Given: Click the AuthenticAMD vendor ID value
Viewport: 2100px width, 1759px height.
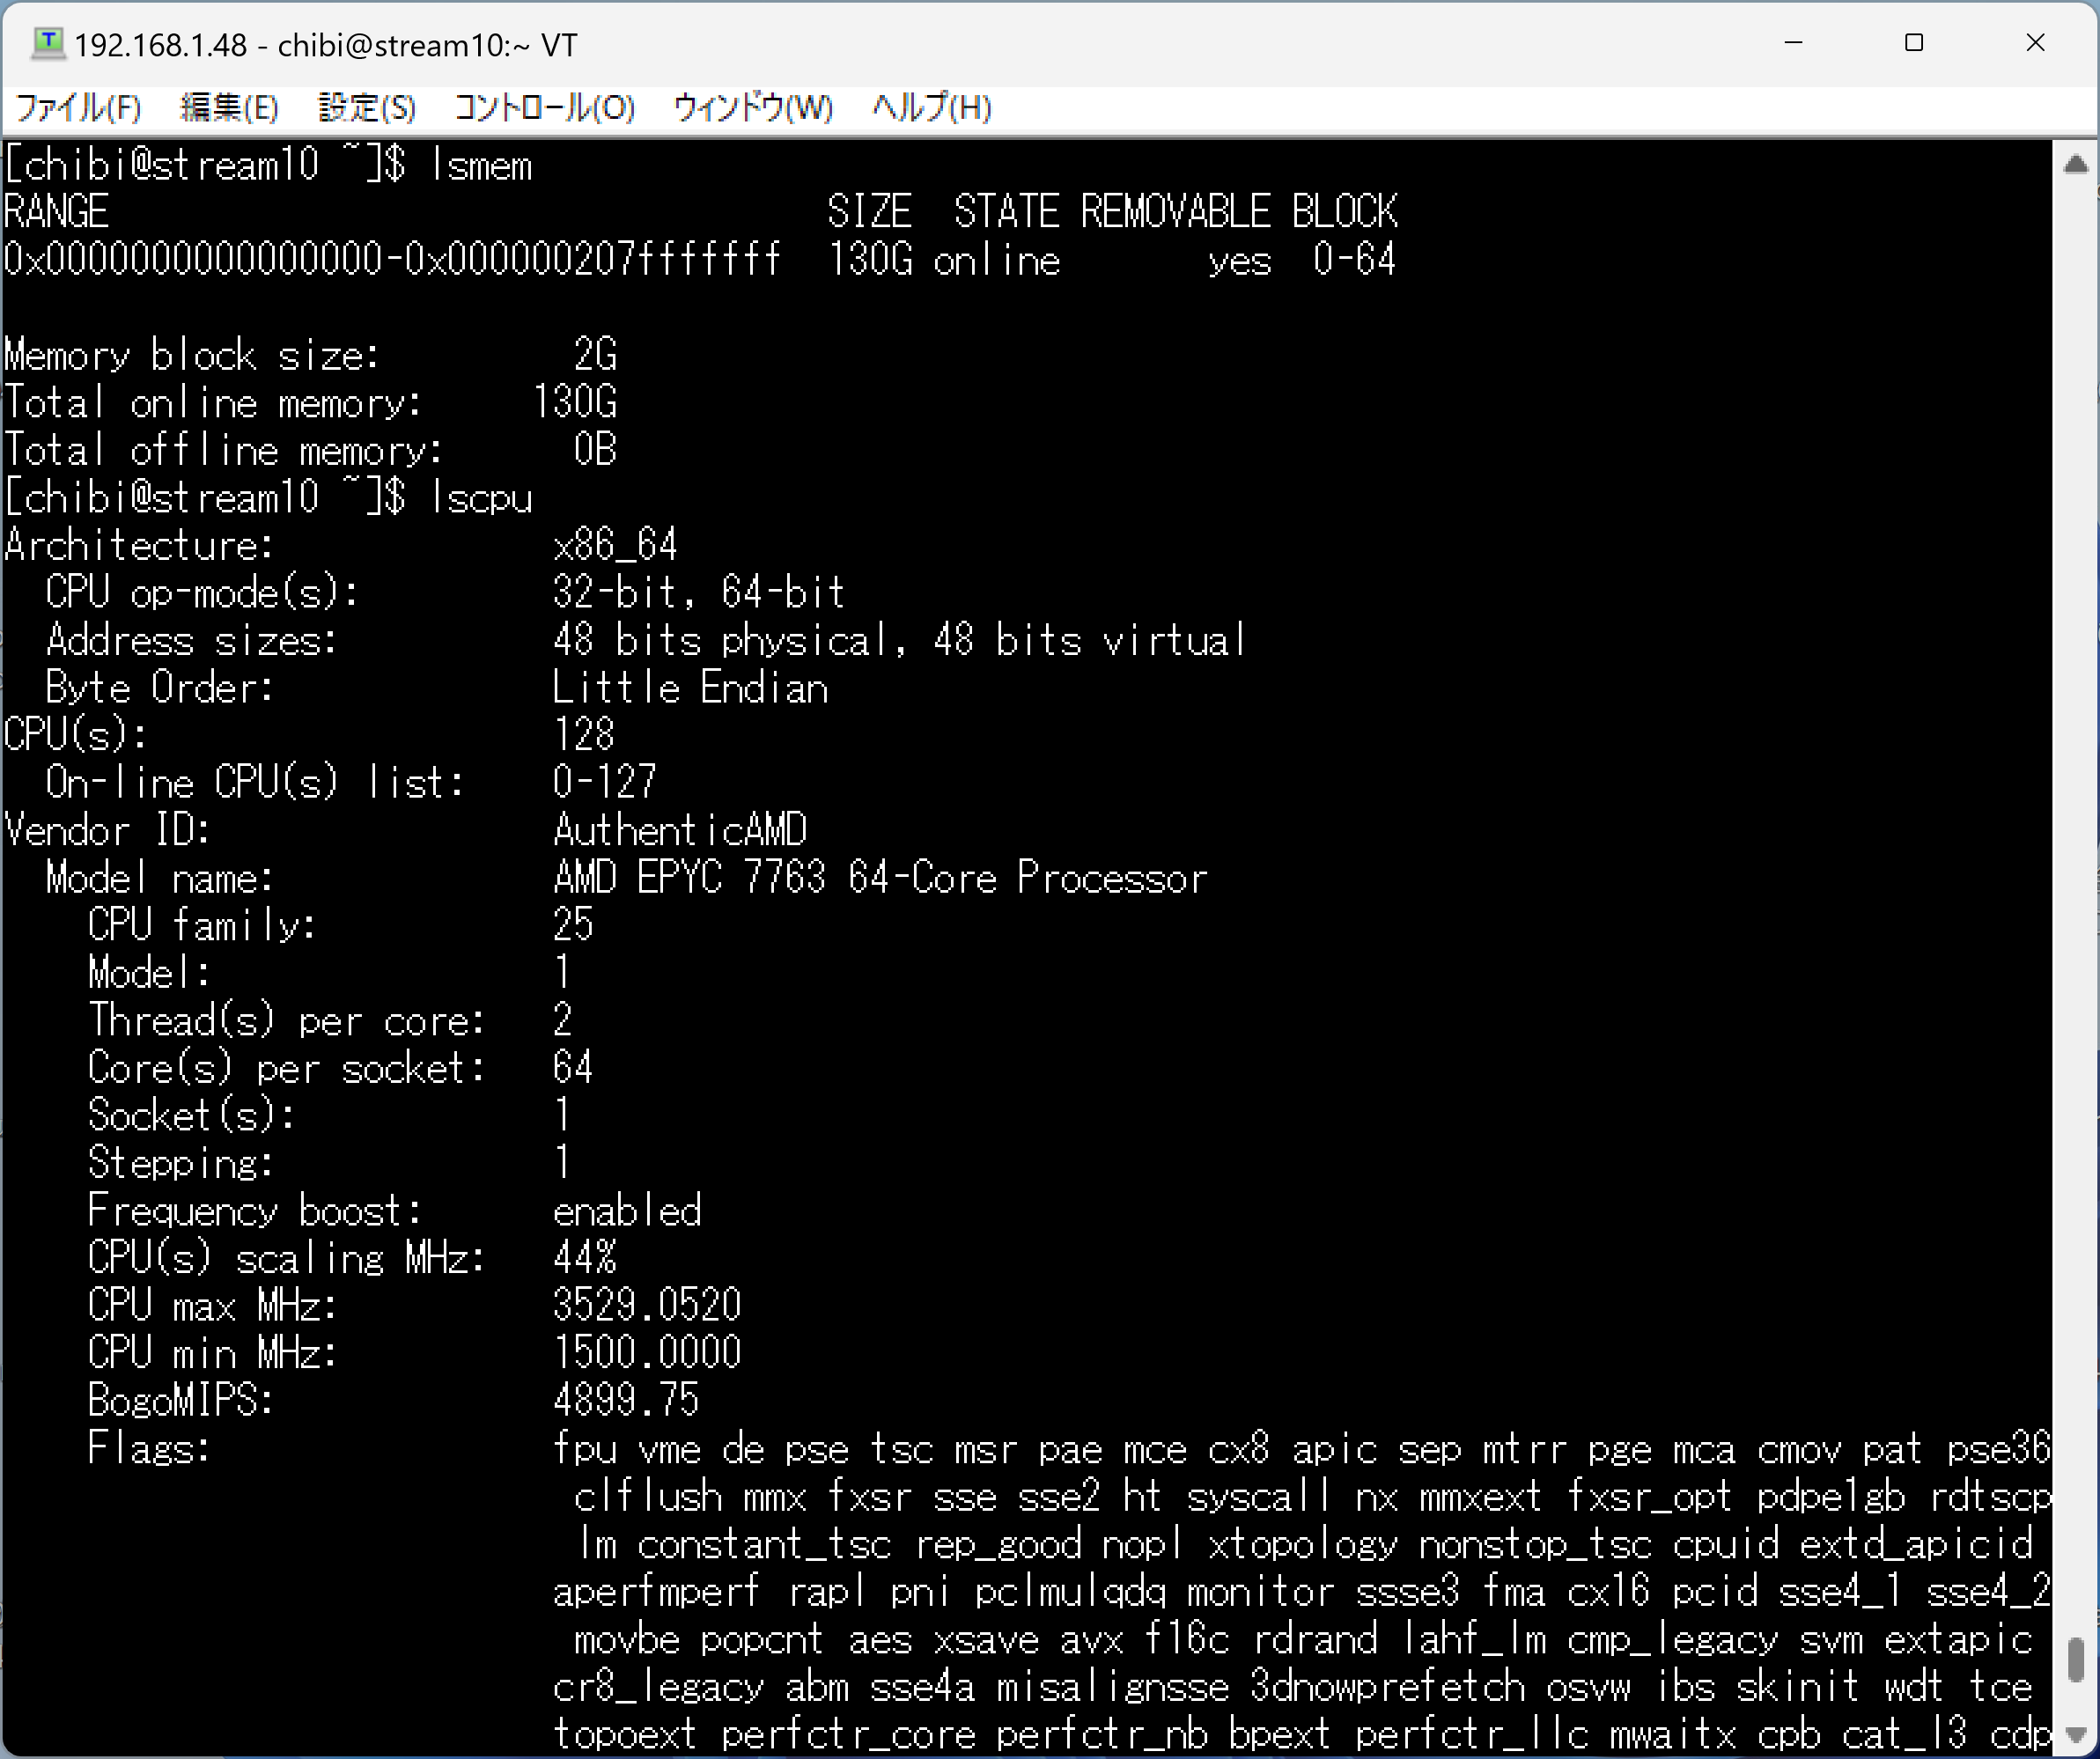Looking at the screenshot, I should coord(680,830).
